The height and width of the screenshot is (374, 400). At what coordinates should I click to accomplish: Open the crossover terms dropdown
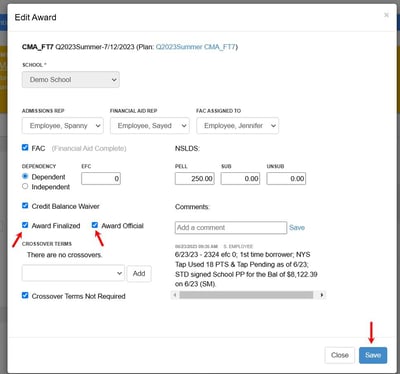[73, 273]
